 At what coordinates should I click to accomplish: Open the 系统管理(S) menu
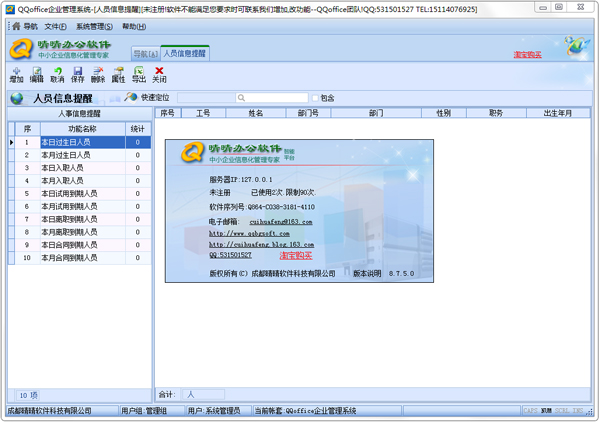click(x=95, y=26)
